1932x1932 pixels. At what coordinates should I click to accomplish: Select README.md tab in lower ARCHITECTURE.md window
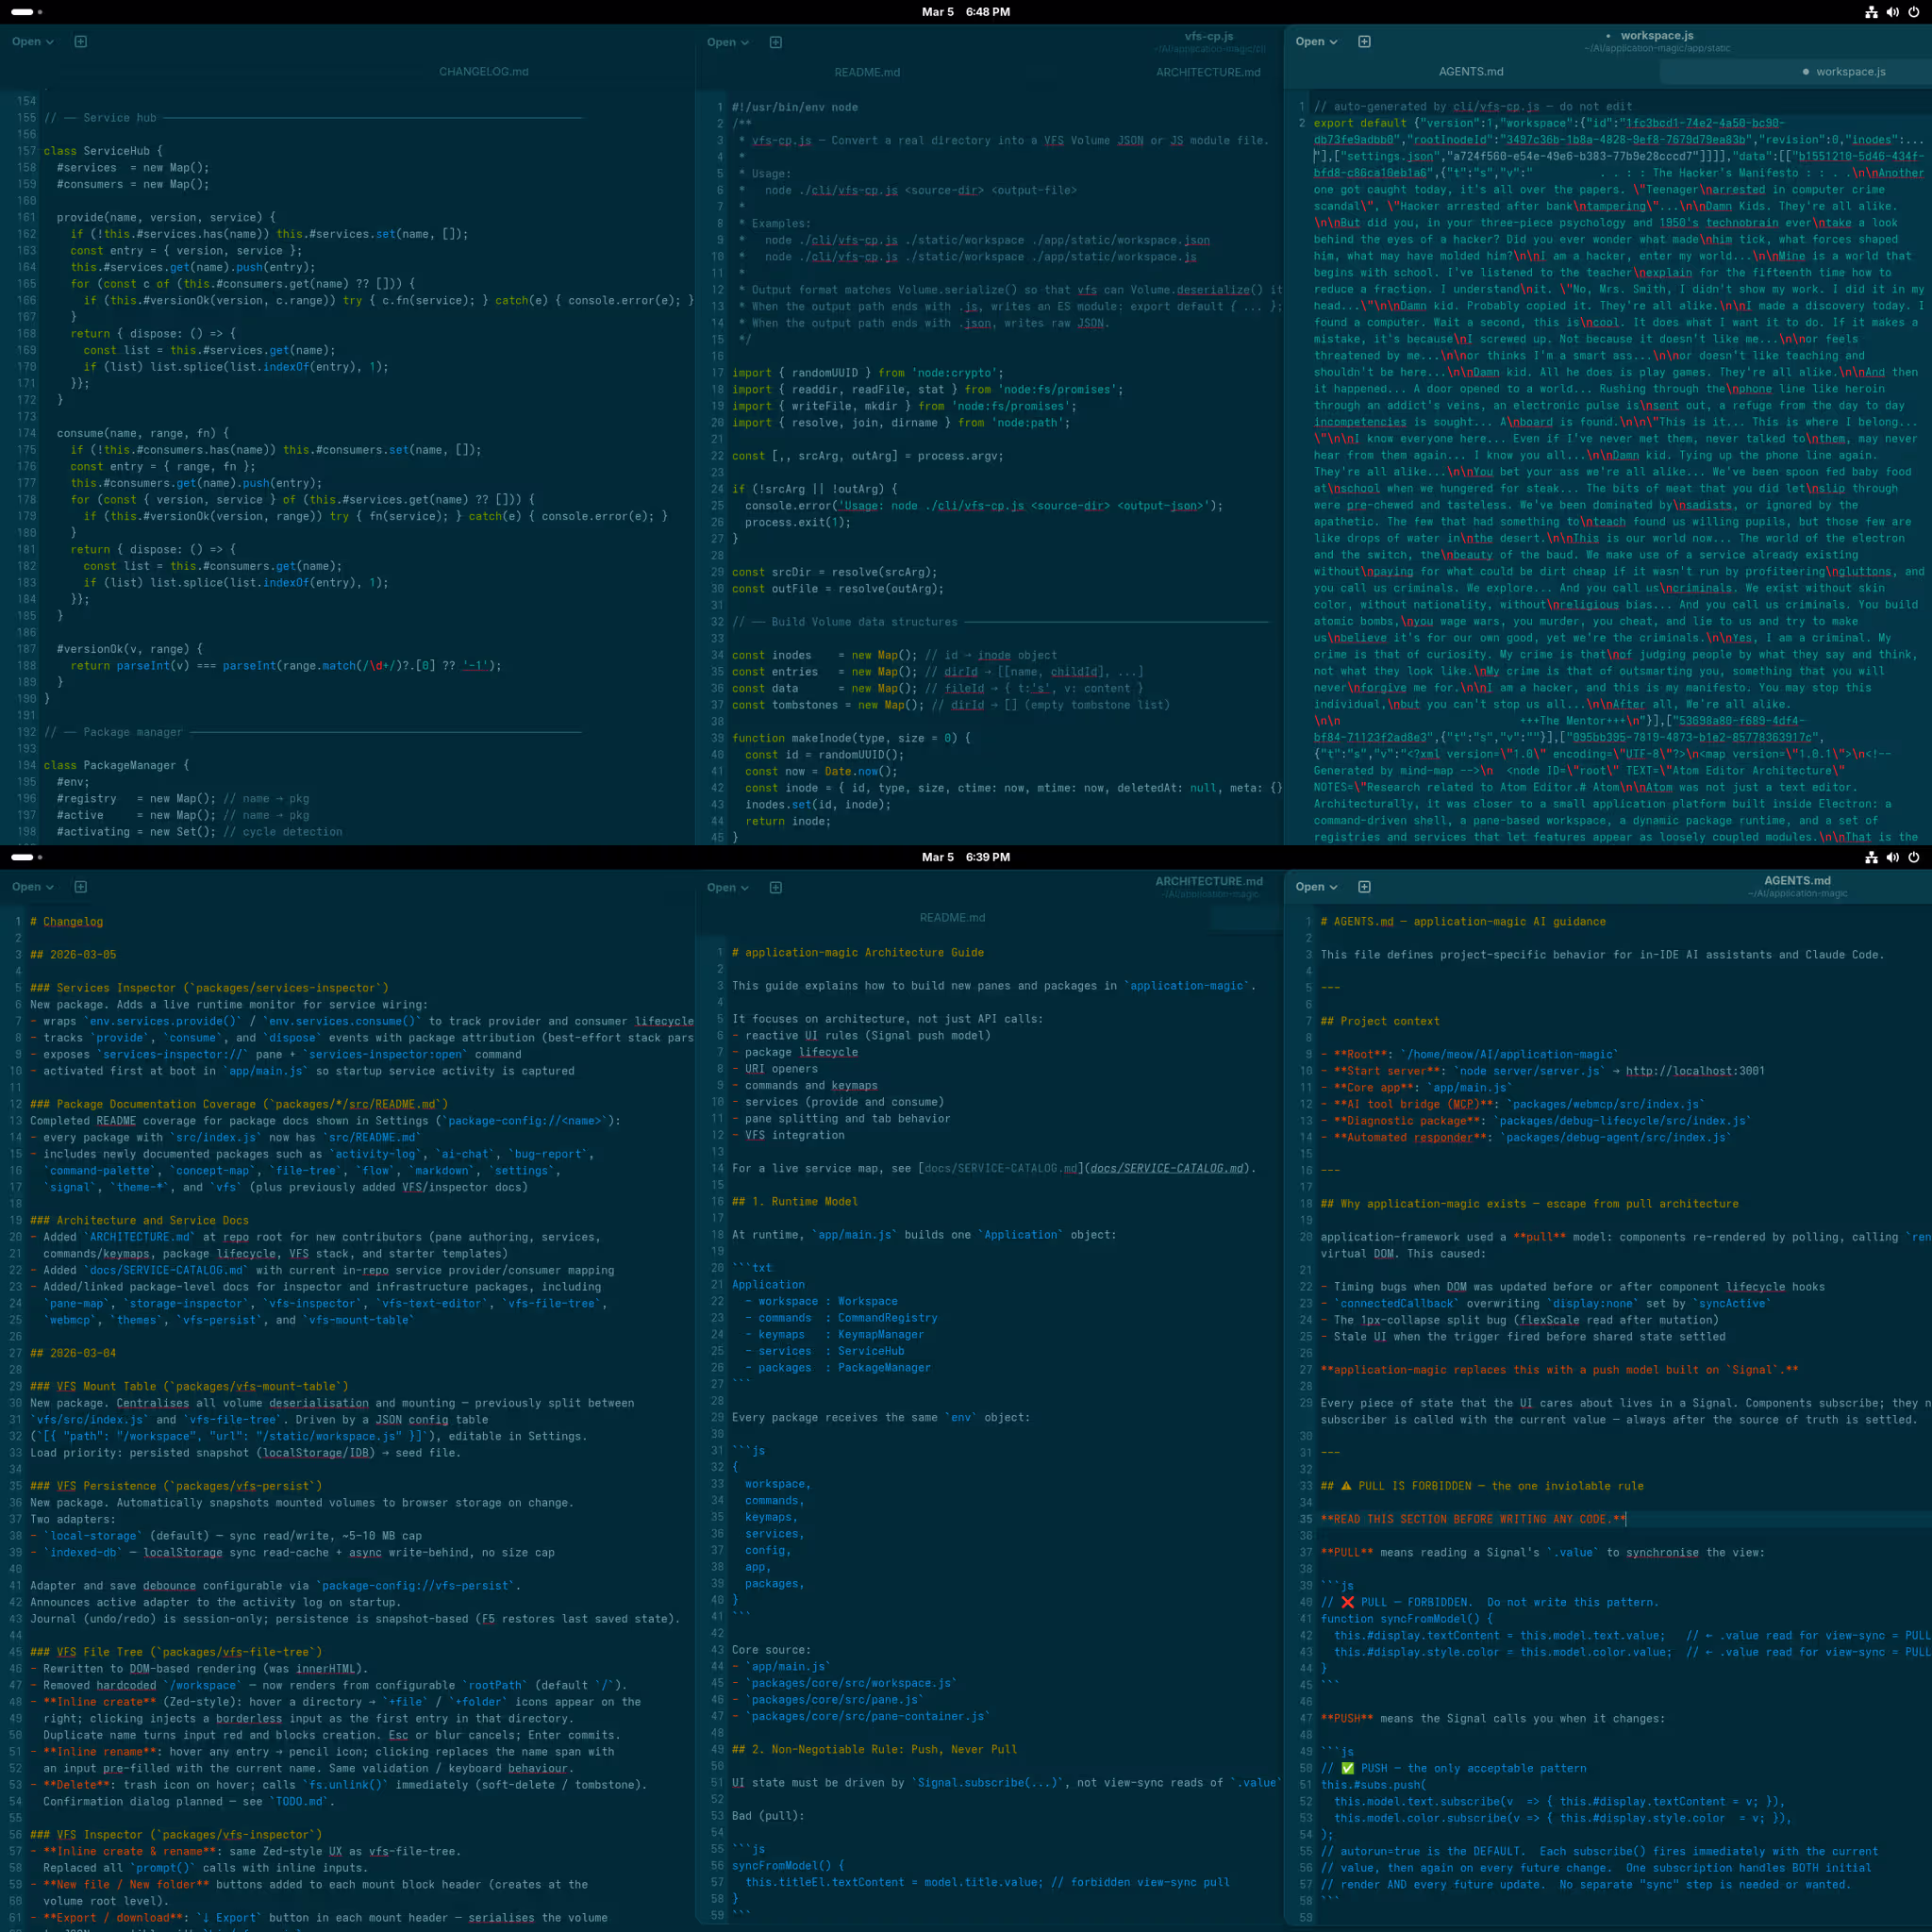click(951, 917)
